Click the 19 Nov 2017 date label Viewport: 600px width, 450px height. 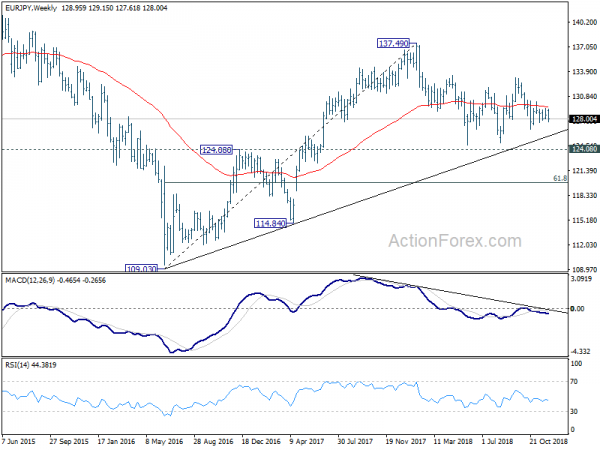[x=406, y=441]
